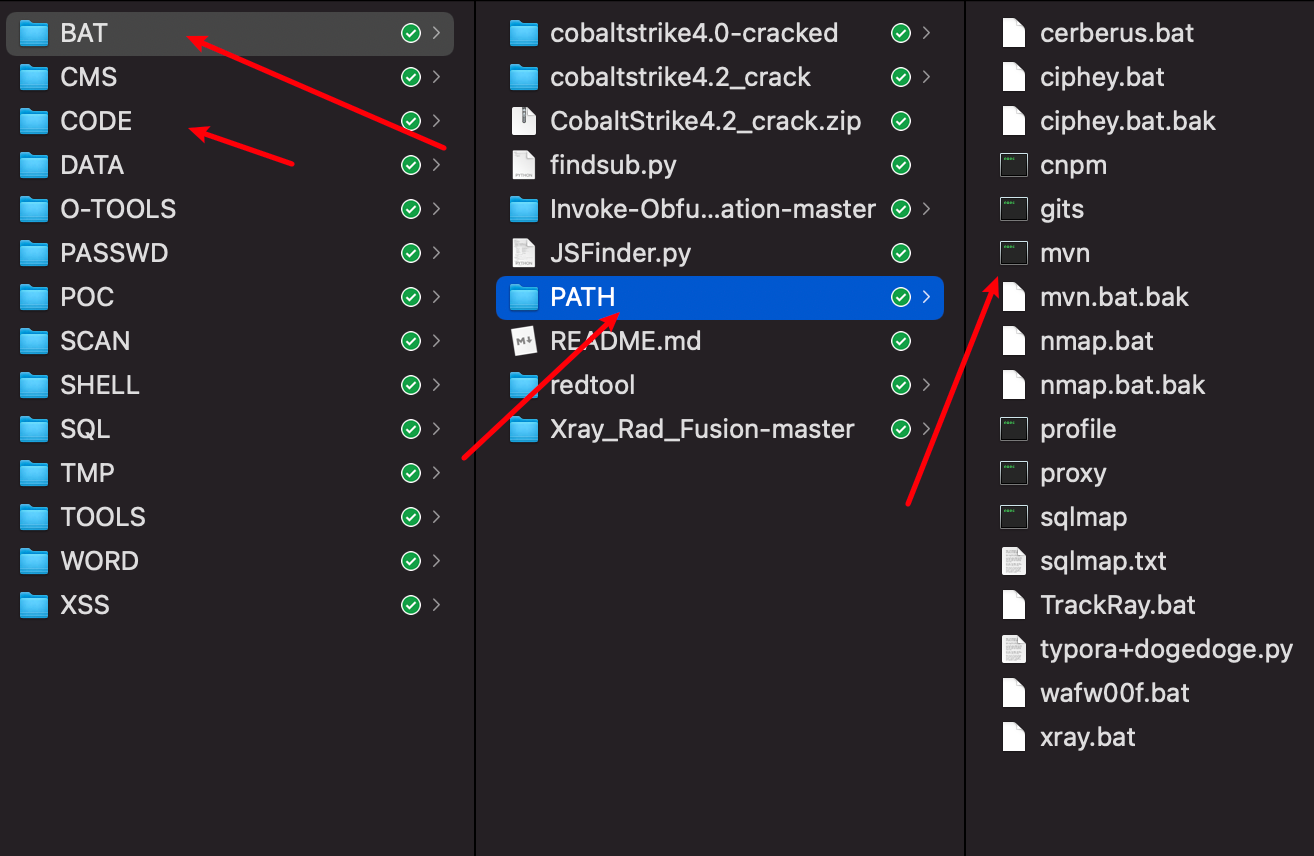Select the XSS folder icon
This screenshot has width=1314, height=856.
point(34,606)
